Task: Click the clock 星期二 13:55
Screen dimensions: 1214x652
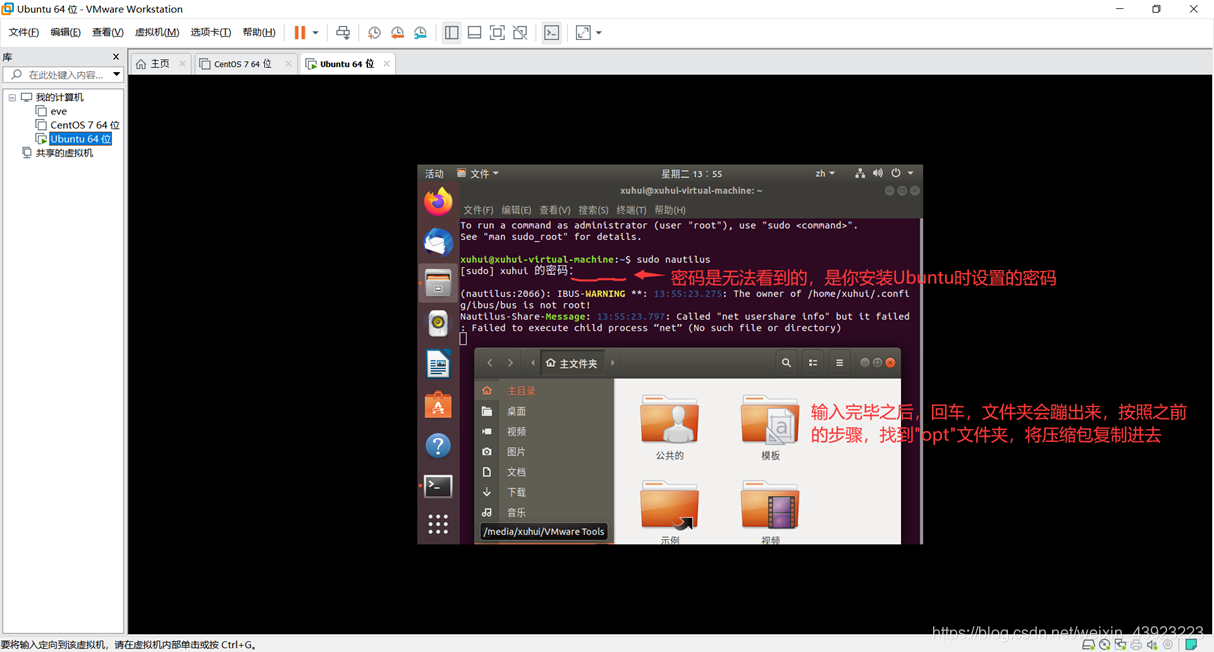Action: 691,174
